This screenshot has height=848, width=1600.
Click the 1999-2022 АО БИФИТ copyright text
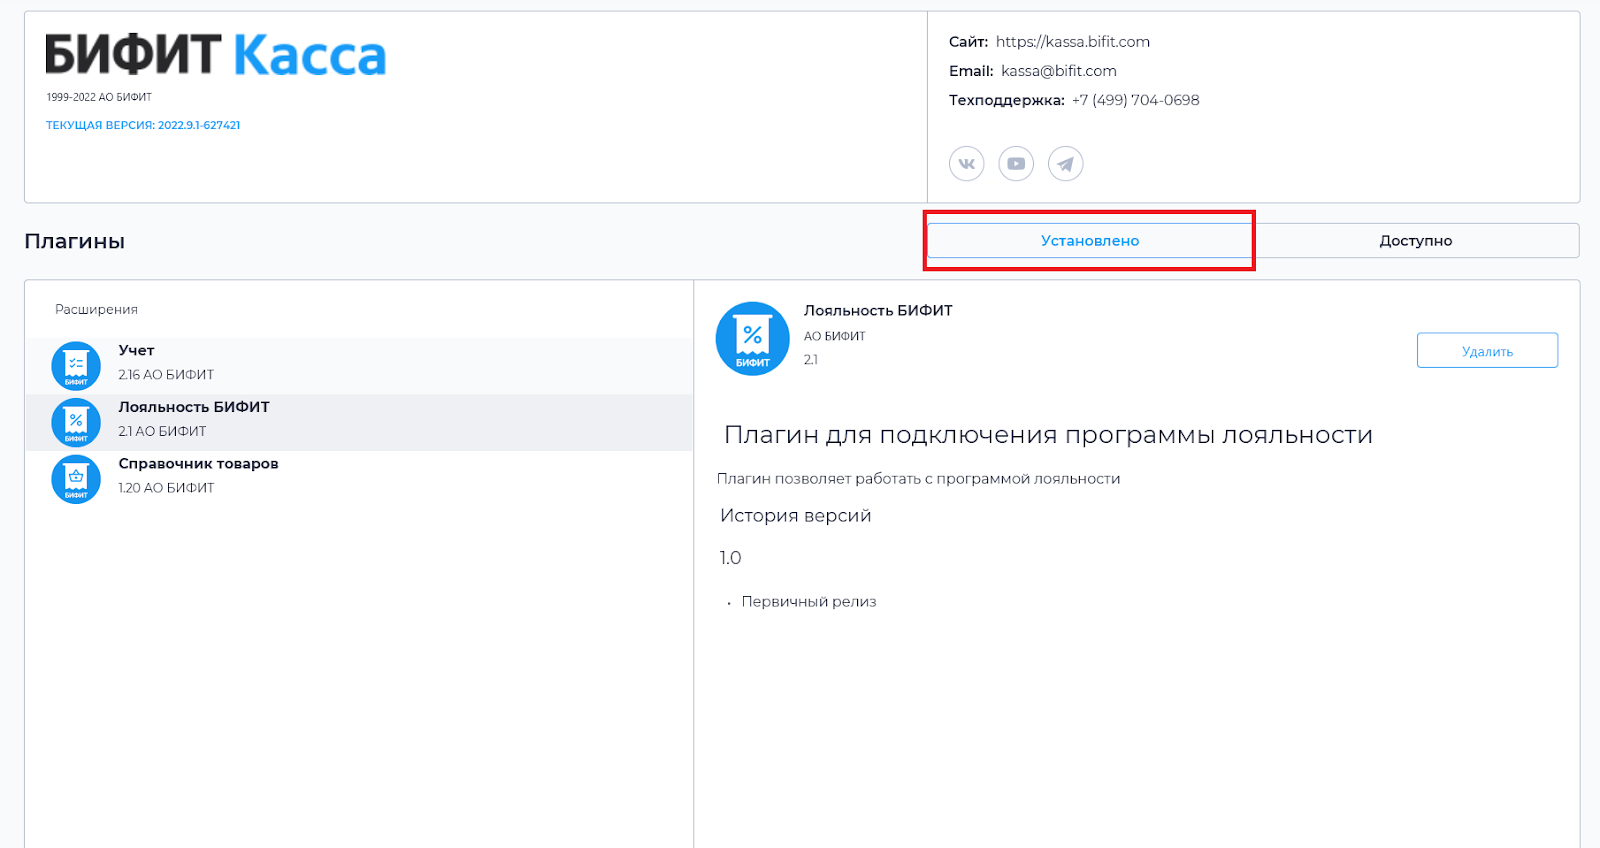(x=99, y=98)
